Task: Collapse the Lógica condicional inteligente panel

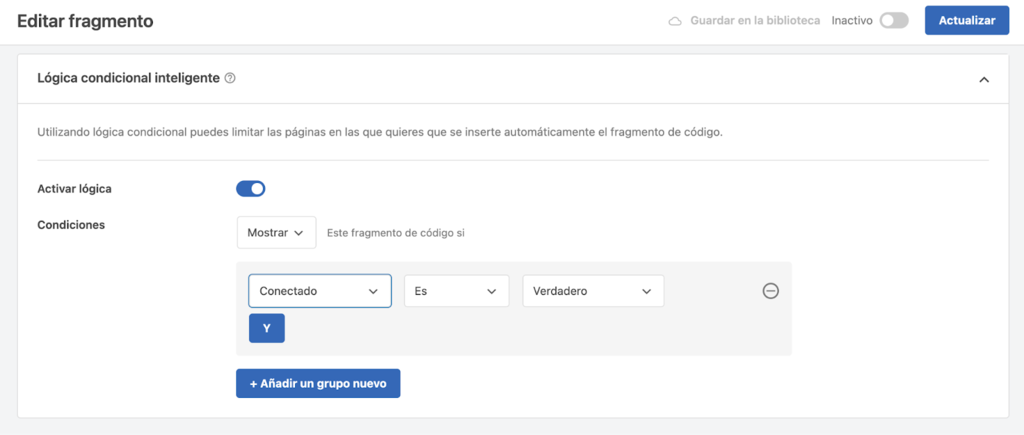Action: coord(984,79)
